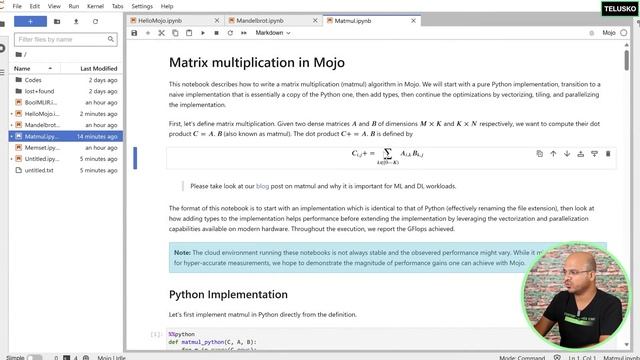
Task: Open the Settings menu
Action: [x=142, y=6]
